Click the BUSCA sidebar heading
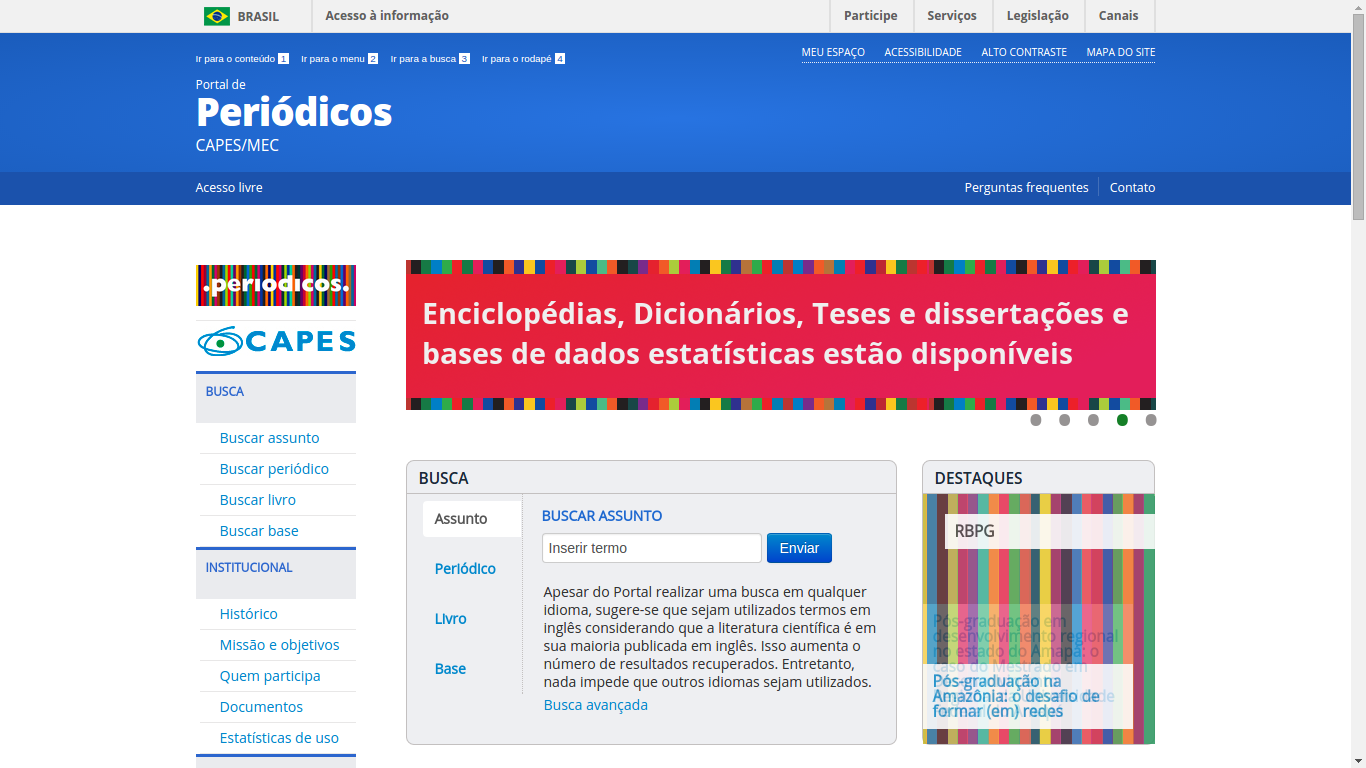Screen dimensions: 1366x768 (225, 392)
